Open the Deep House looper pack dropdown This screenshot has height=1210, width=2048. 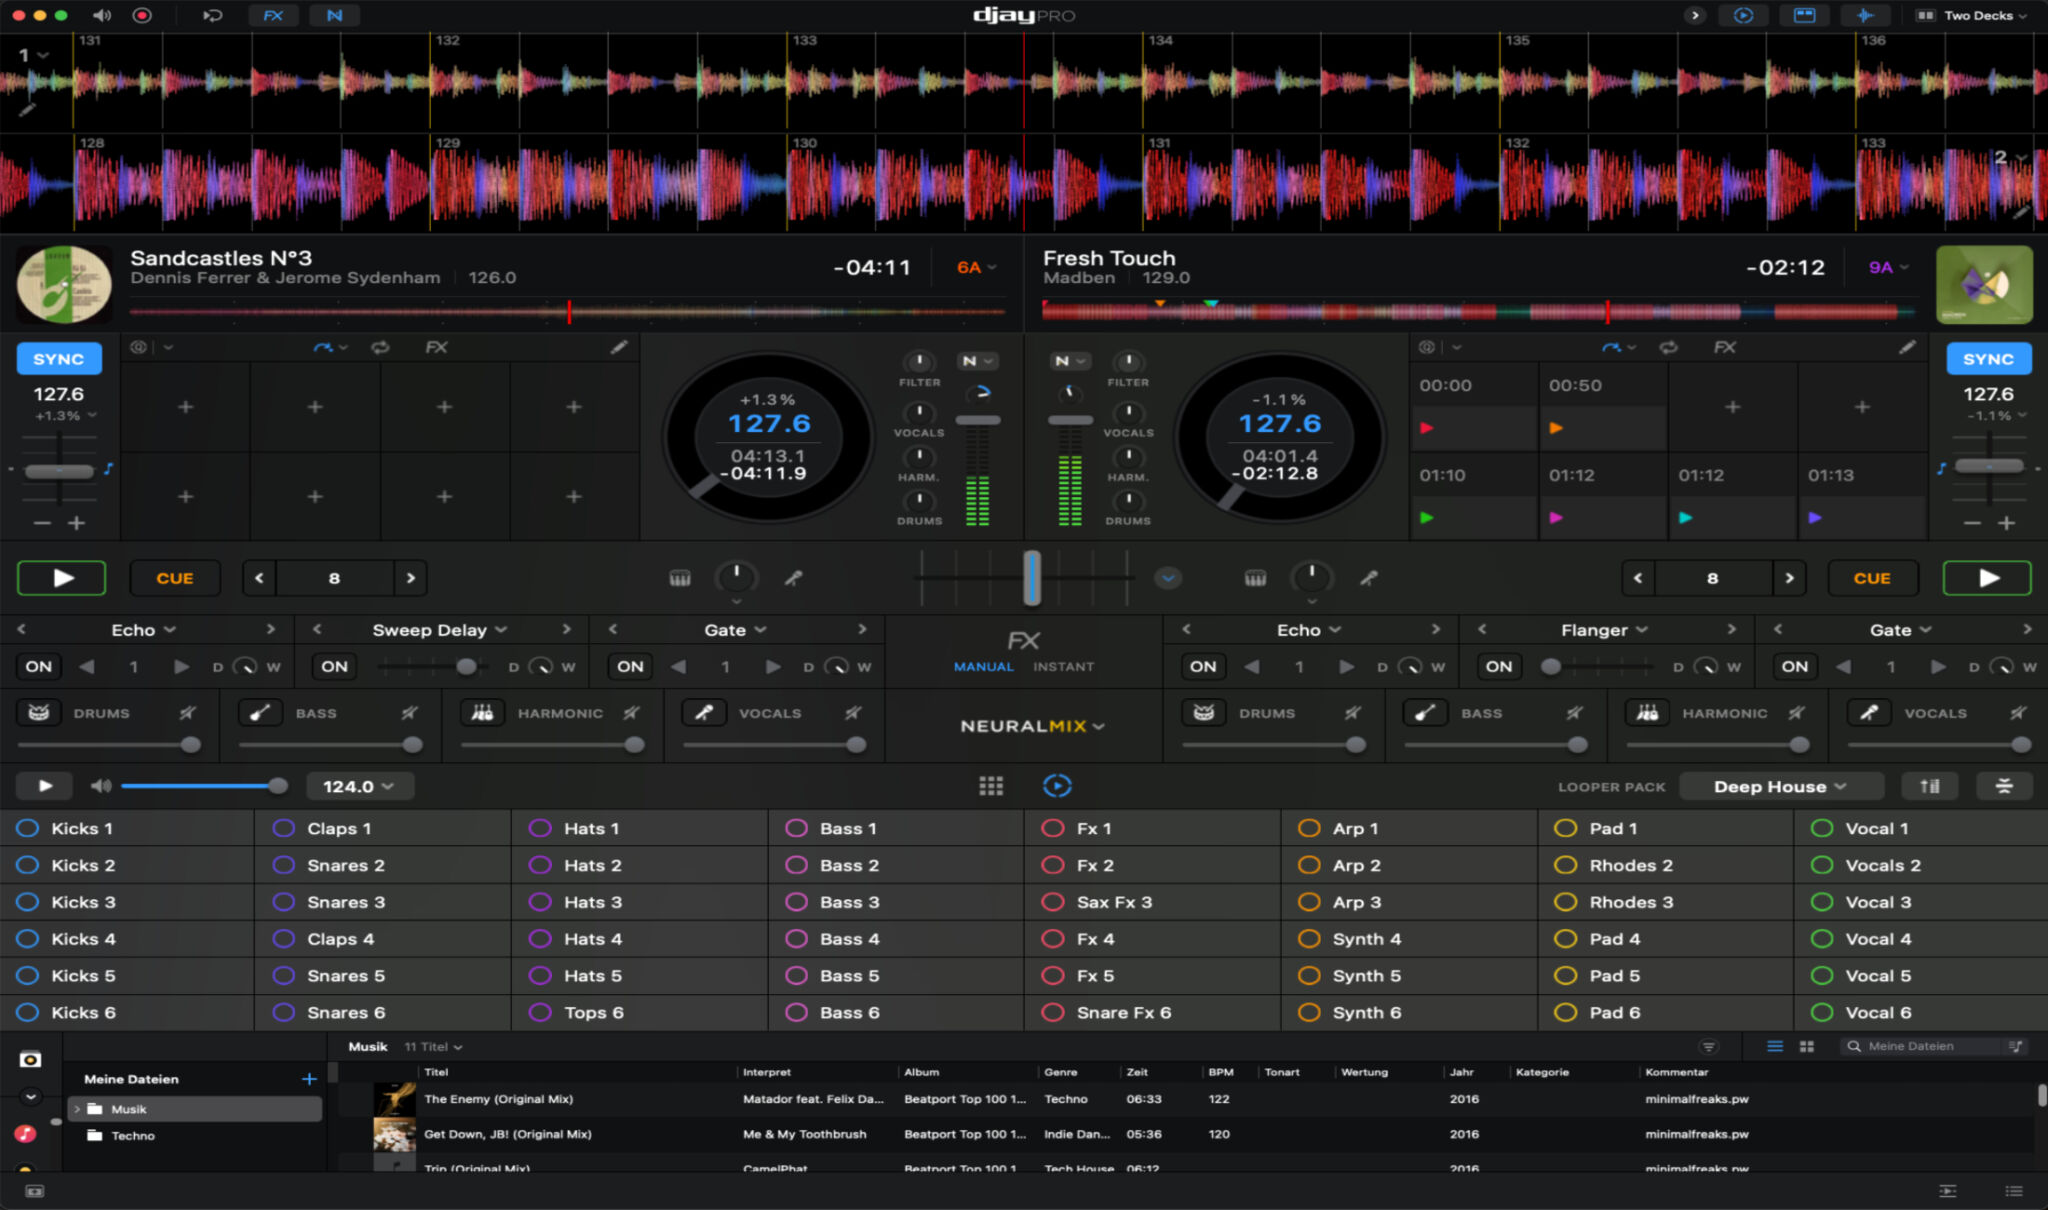point(1780,786)
